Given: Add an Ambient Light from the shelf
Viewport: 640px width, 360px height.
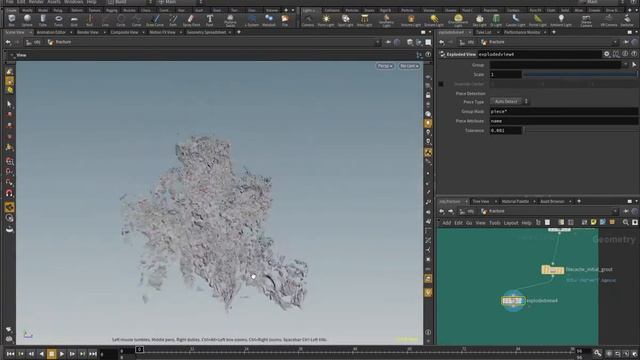Looking at the screenshot, I should pos(561,20).
